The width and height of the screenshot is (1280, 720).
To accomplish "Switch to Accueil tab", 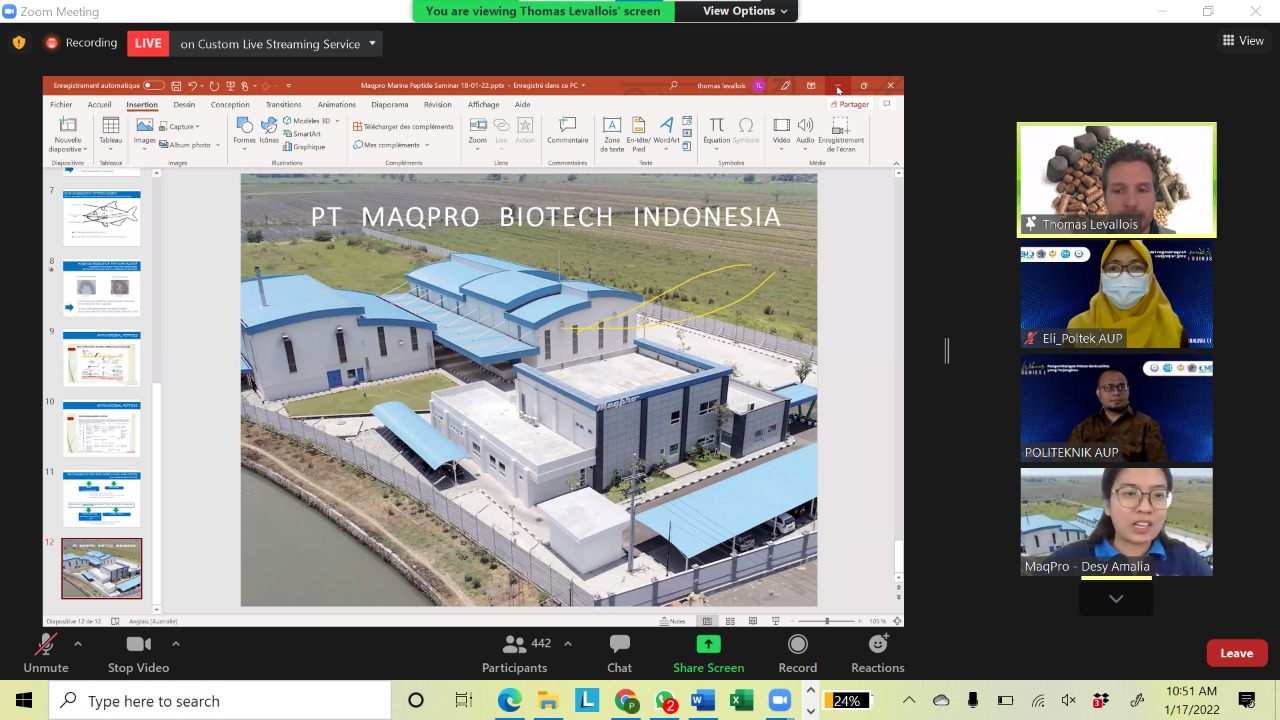I will [99, 104].
